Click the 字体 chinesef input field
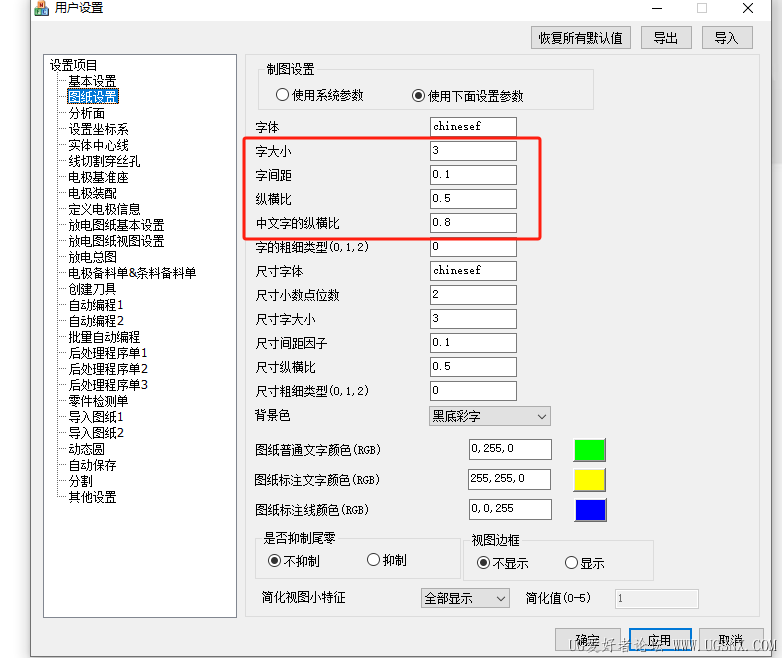The height and width of the screenshot is (658, 782). pos(473,126)
